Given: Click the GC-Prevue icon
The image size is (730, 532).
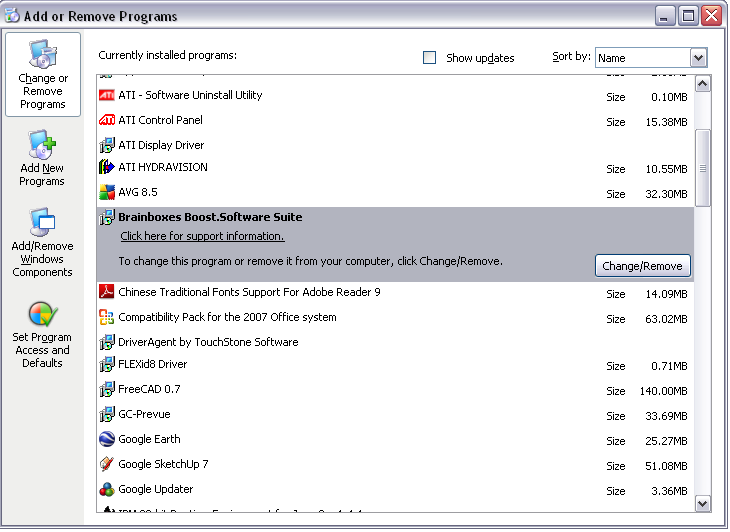Looking at the screenshot, I should pos(107,414).
